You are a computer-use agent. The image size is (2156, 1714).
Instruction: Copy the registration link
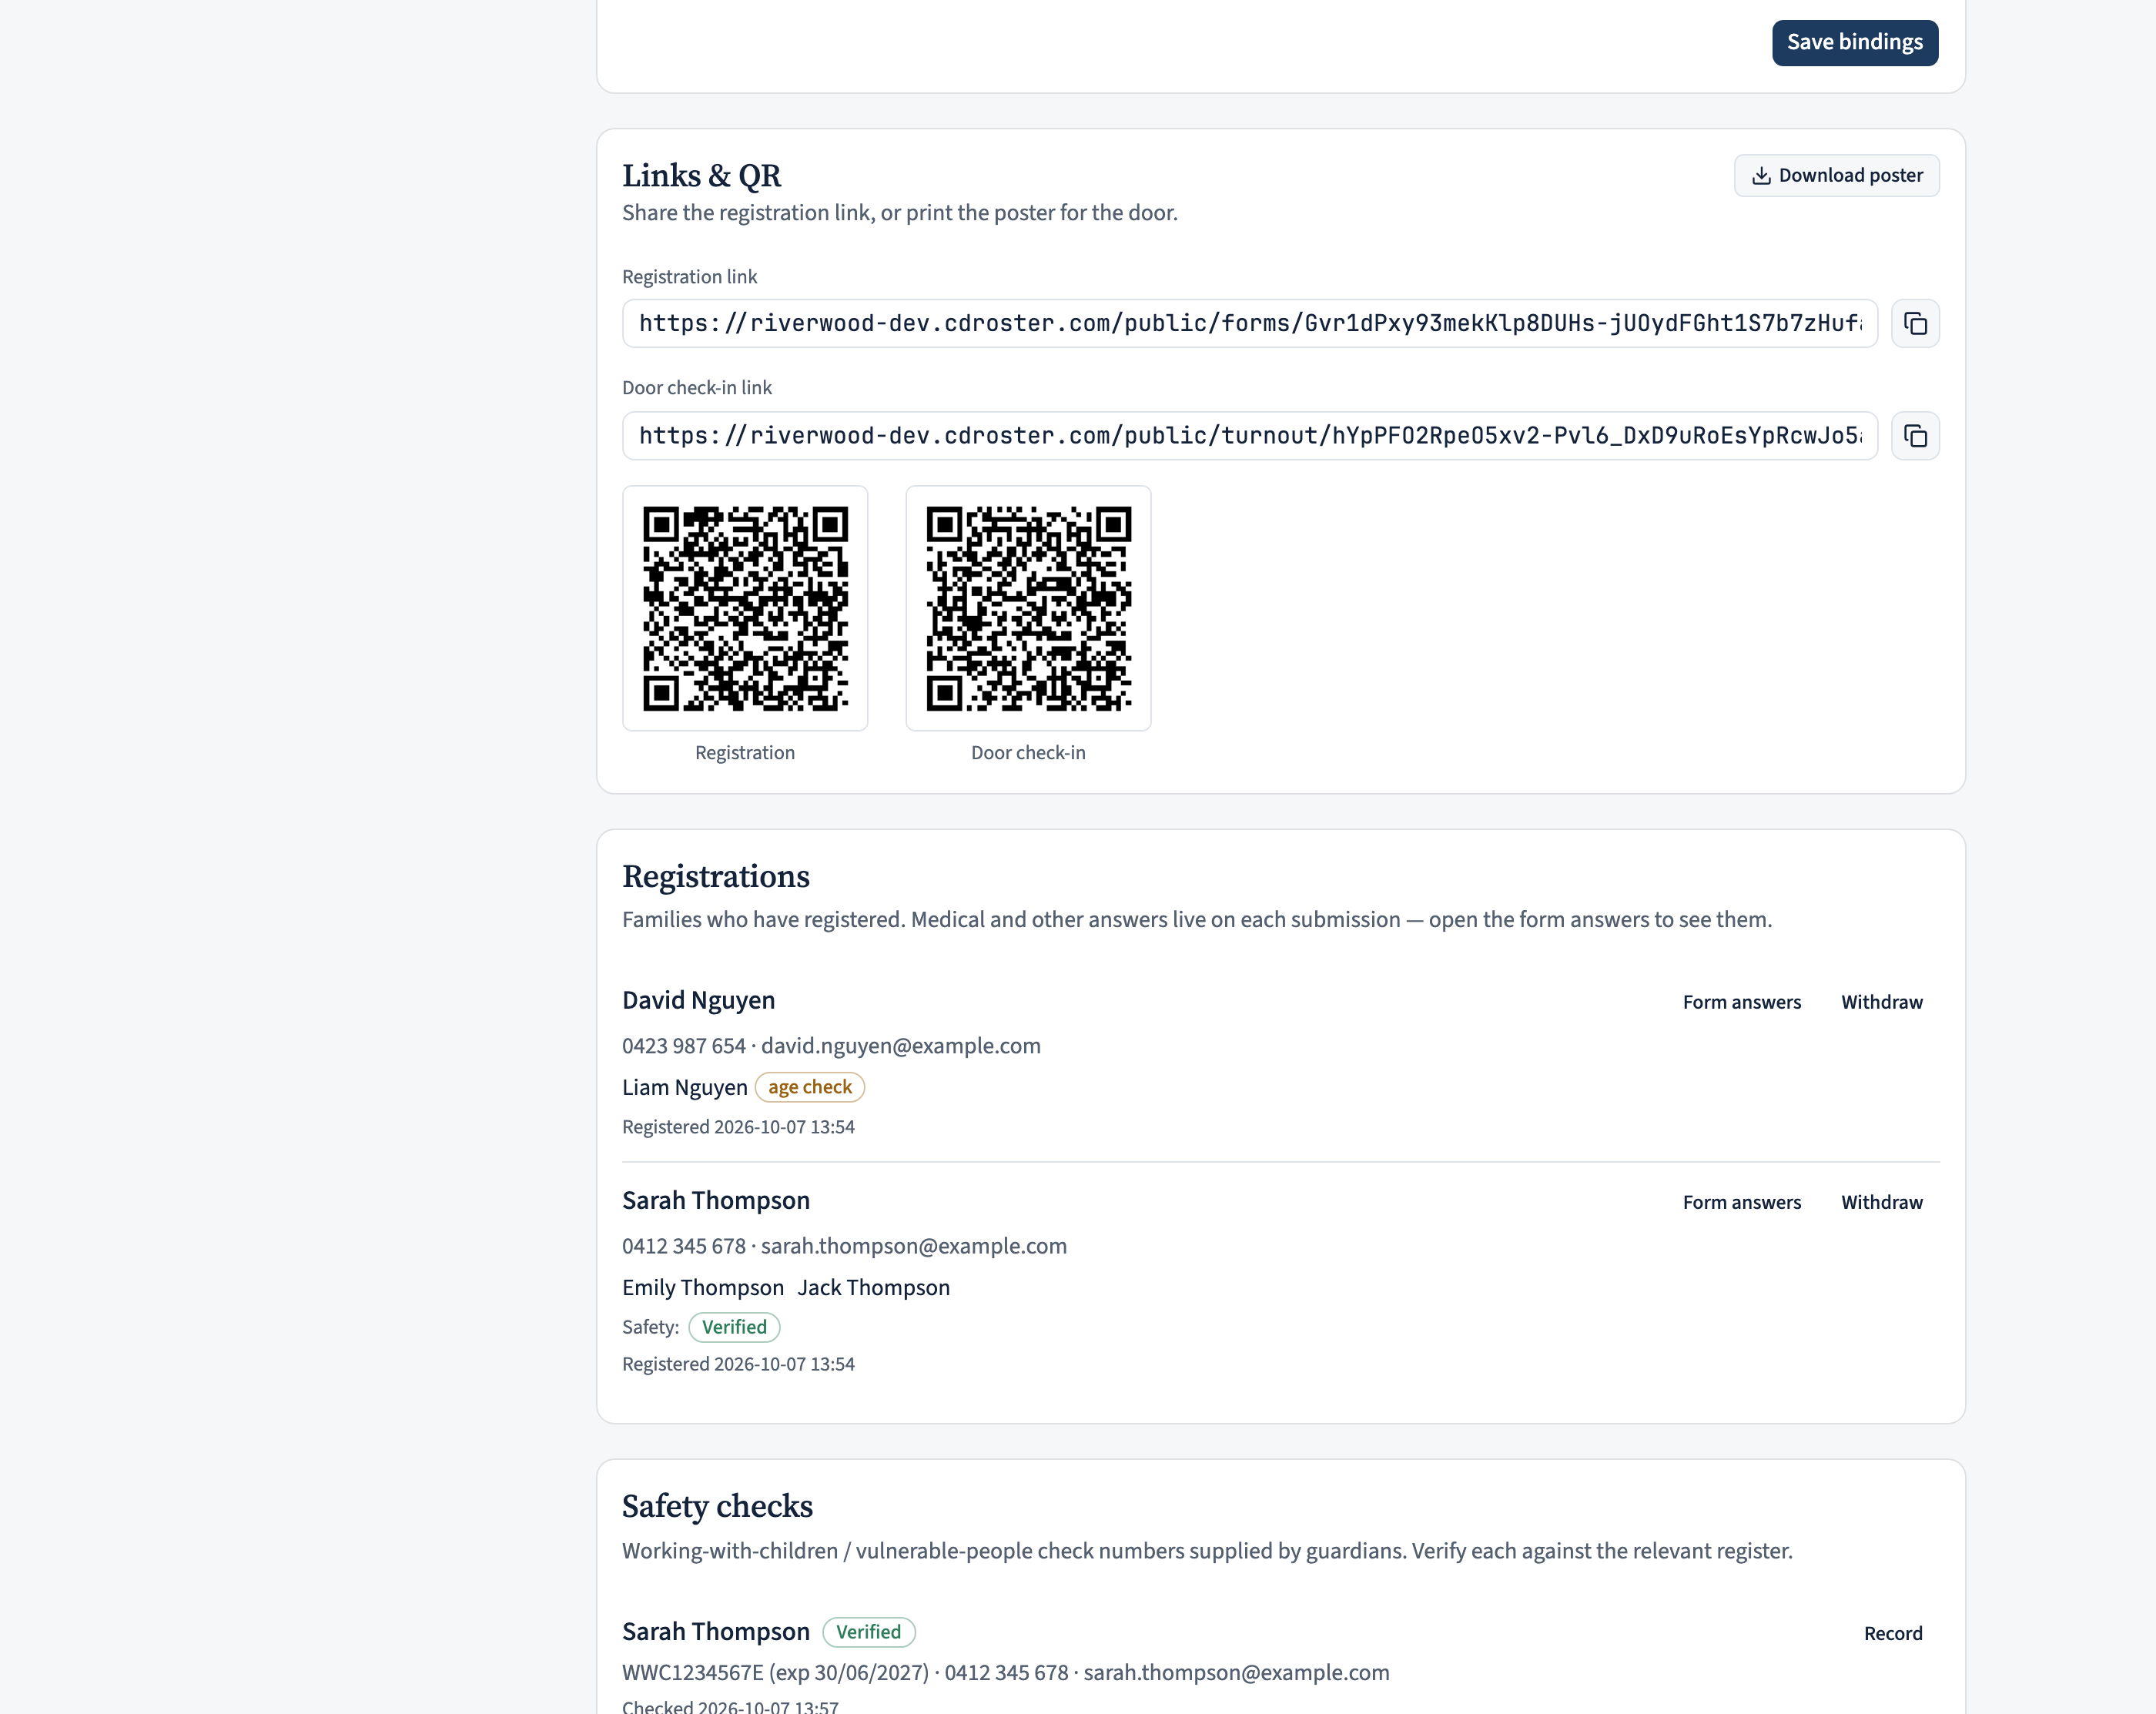[1915, 323]
